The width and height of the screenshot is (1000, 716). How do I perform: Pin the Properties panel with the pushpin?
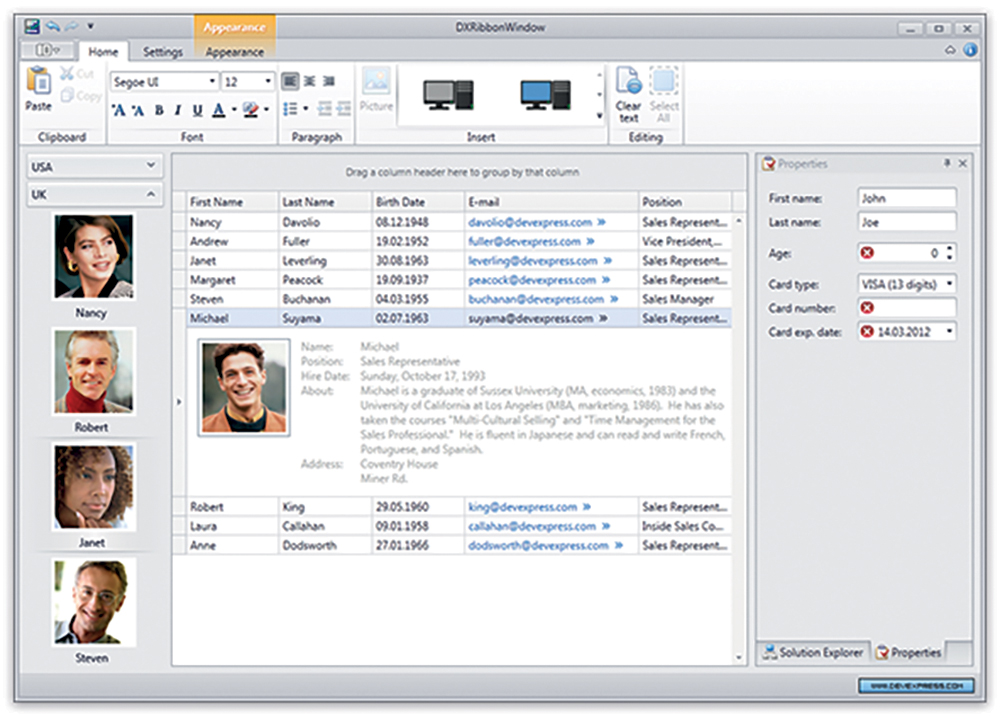tap(946, 163)
